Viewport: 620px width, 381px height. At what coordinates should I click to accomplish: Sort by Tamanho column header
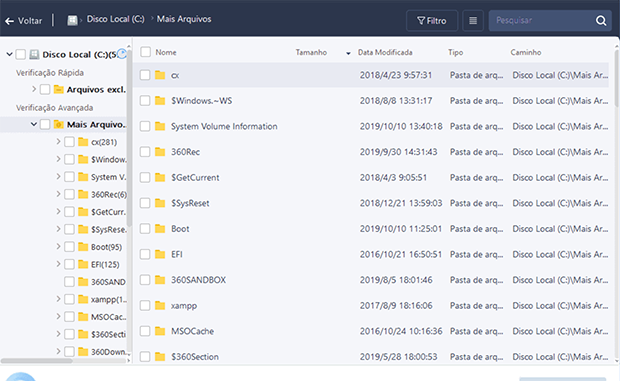click(311, 53)
